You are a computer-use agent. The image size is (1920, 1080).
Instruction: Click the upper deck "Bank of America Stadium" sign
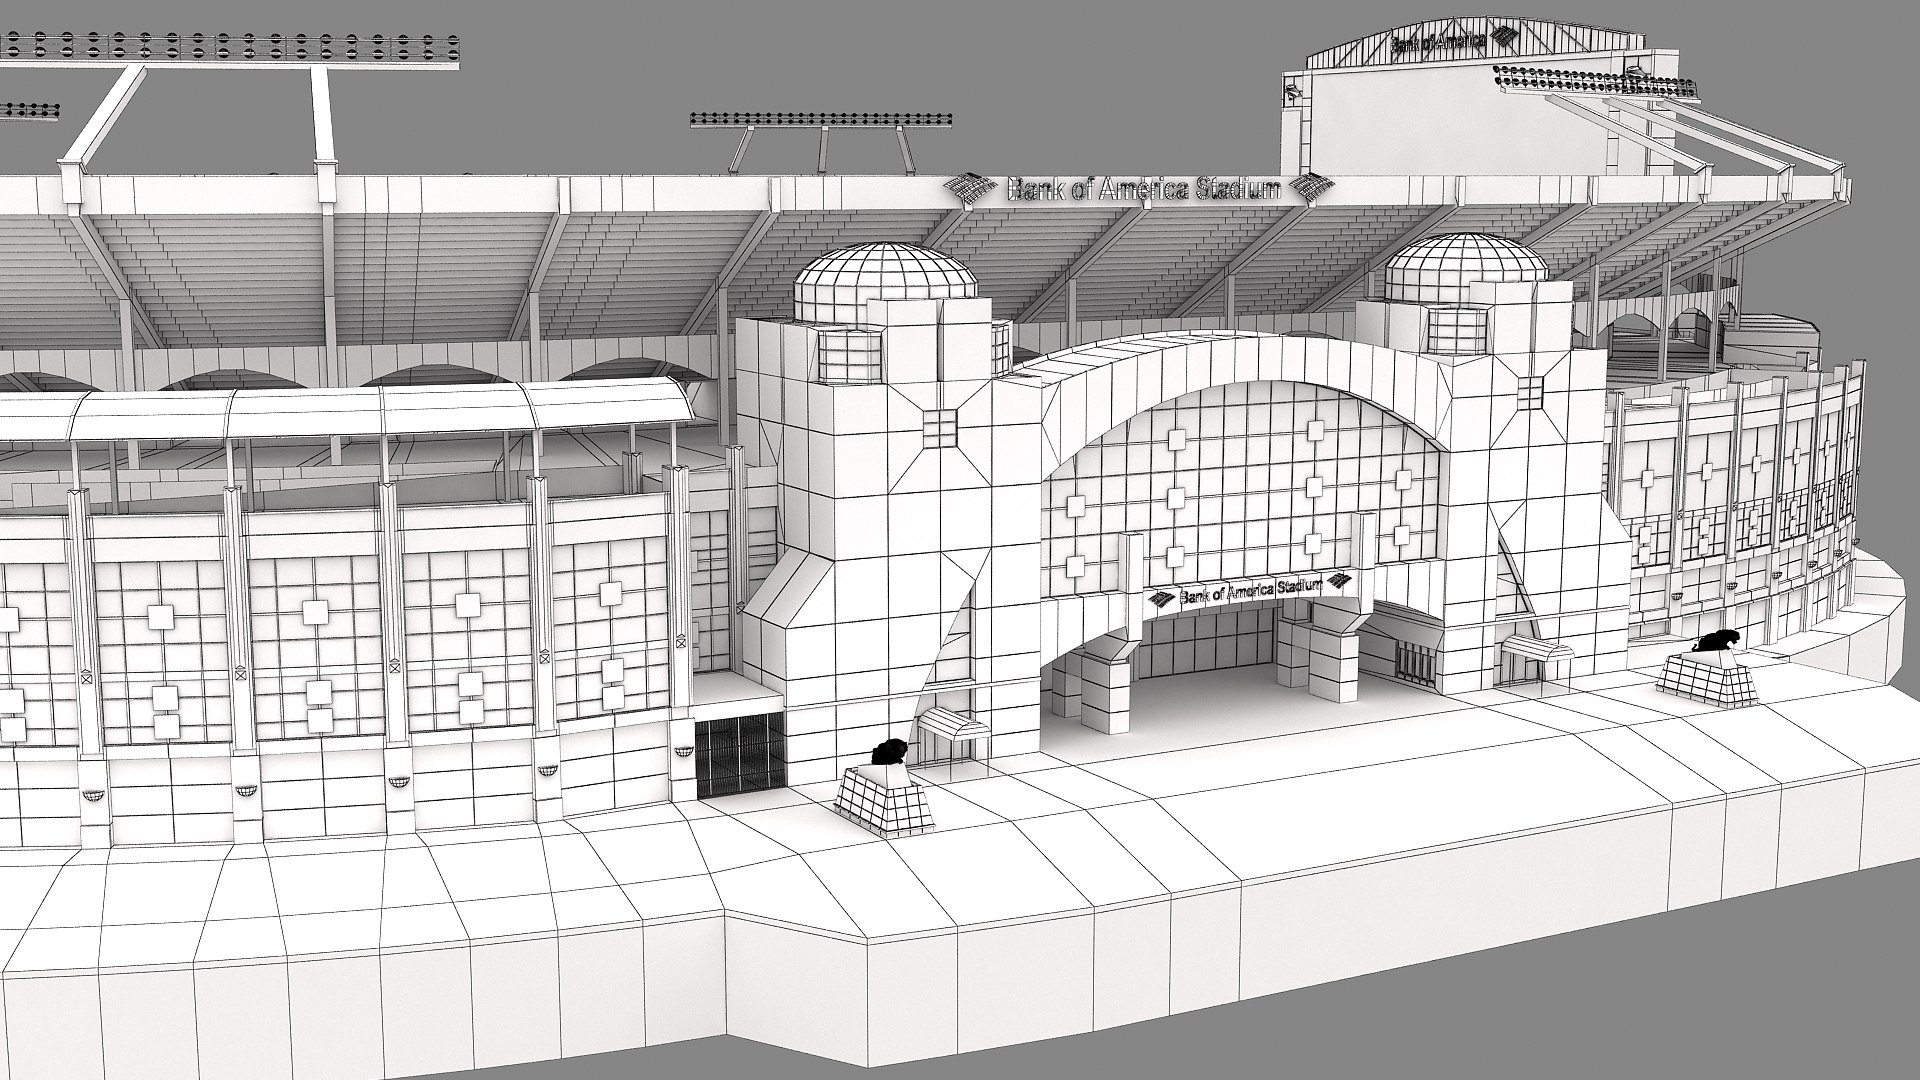click(1142, 189)
